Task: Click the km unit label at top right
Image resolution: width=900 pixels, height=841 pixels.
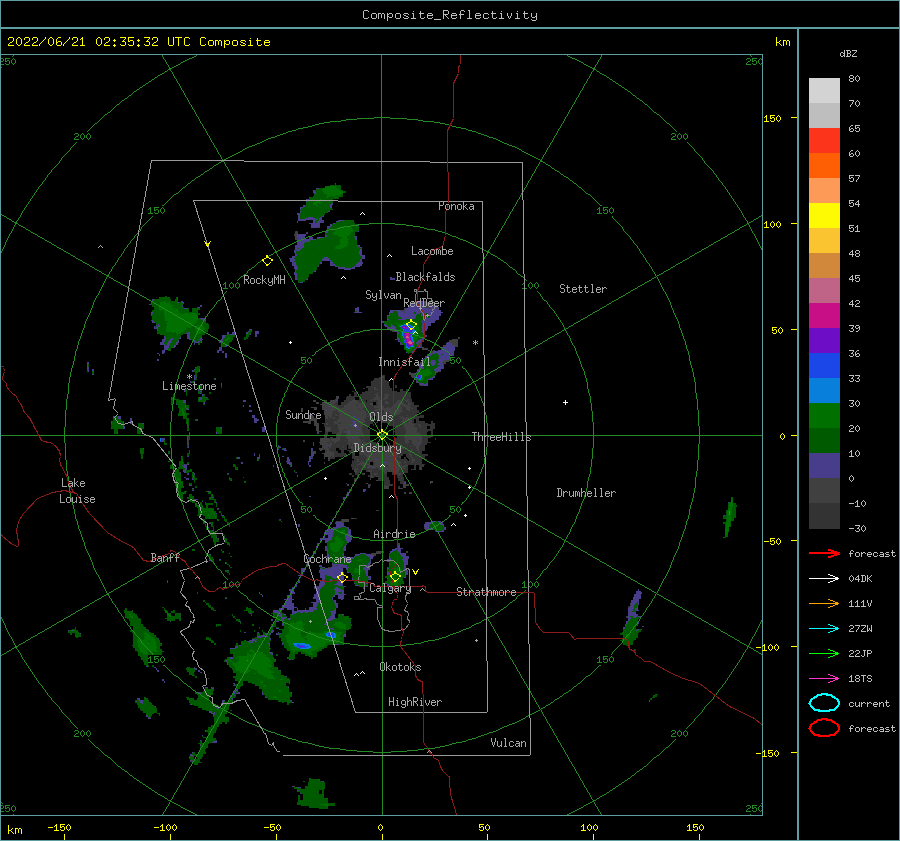Action: pyautogui.click(x=782, y=42)
